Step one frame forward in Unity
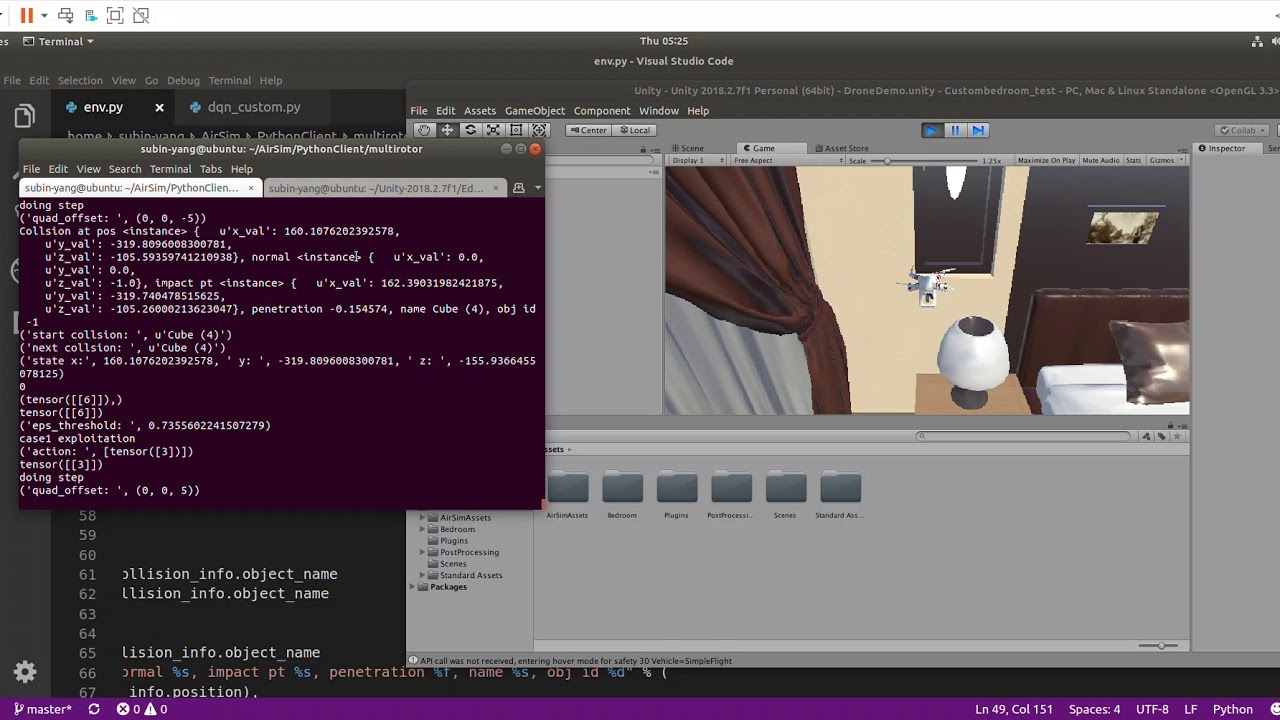 [978, 130]
